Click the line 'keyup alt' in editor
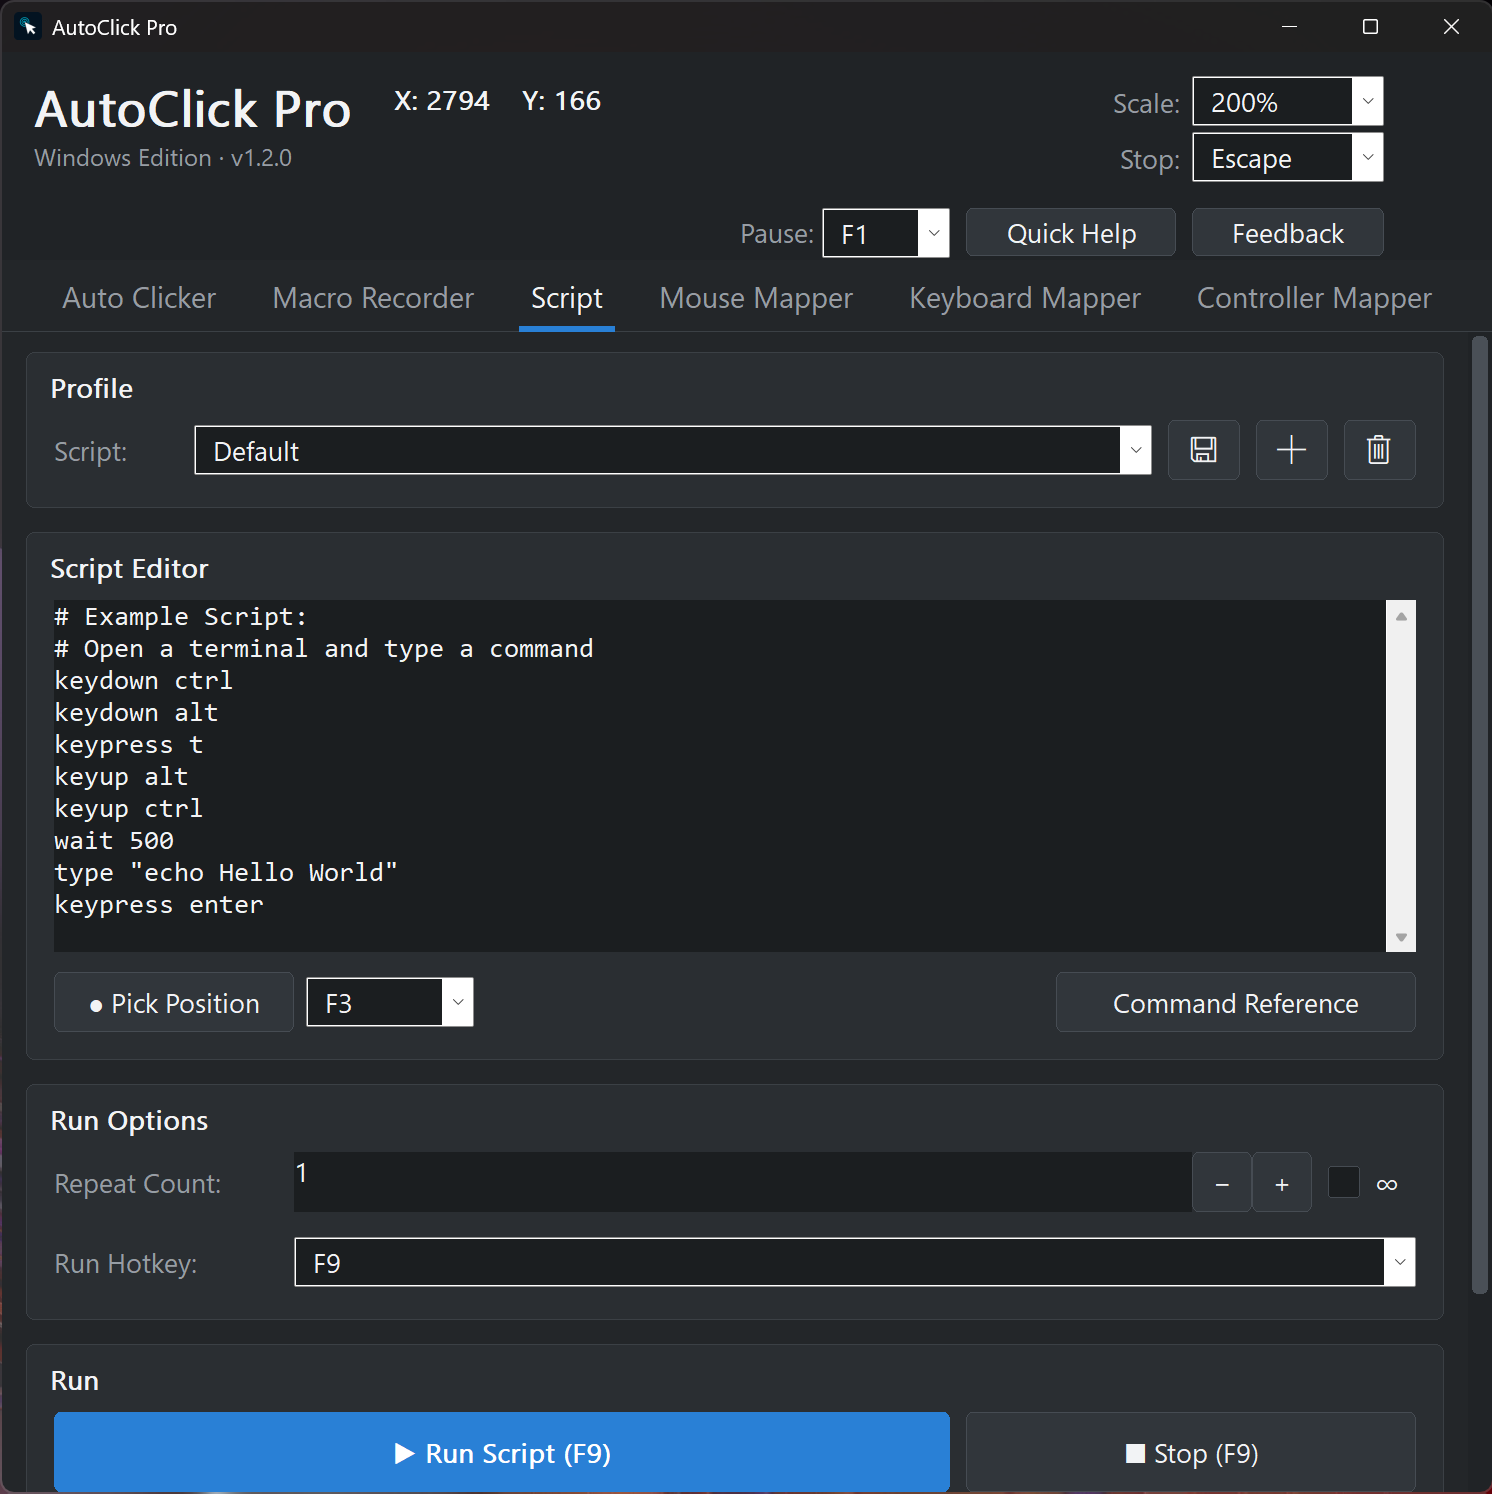The height and width of the screenshot is (1494, 1492). point(122,777)
